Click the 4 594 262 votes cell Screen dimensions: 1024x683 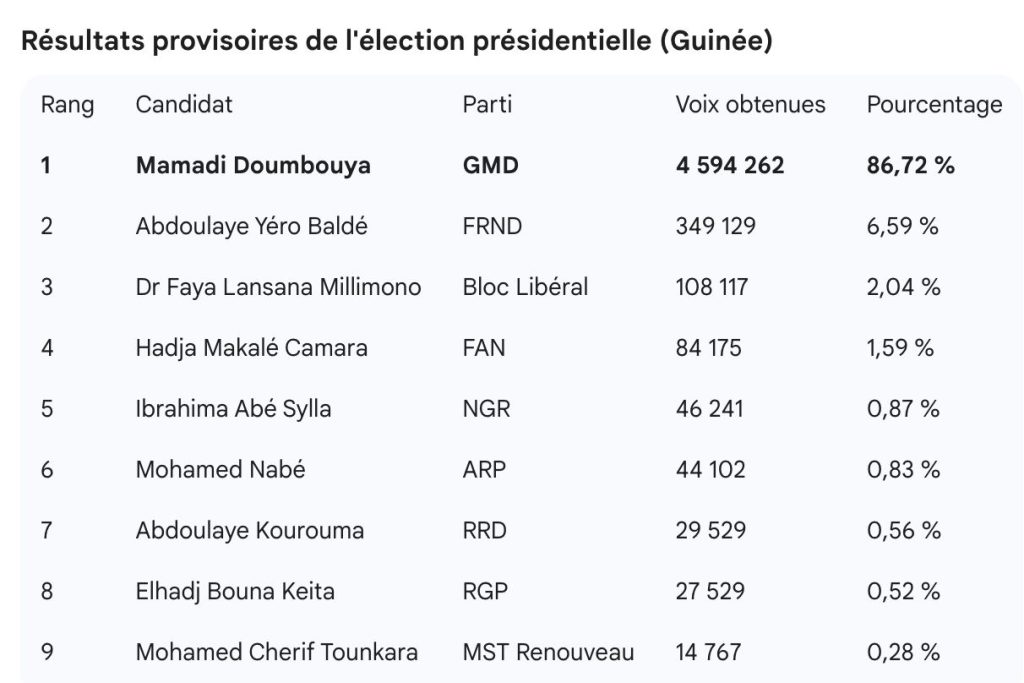point(730,166)
